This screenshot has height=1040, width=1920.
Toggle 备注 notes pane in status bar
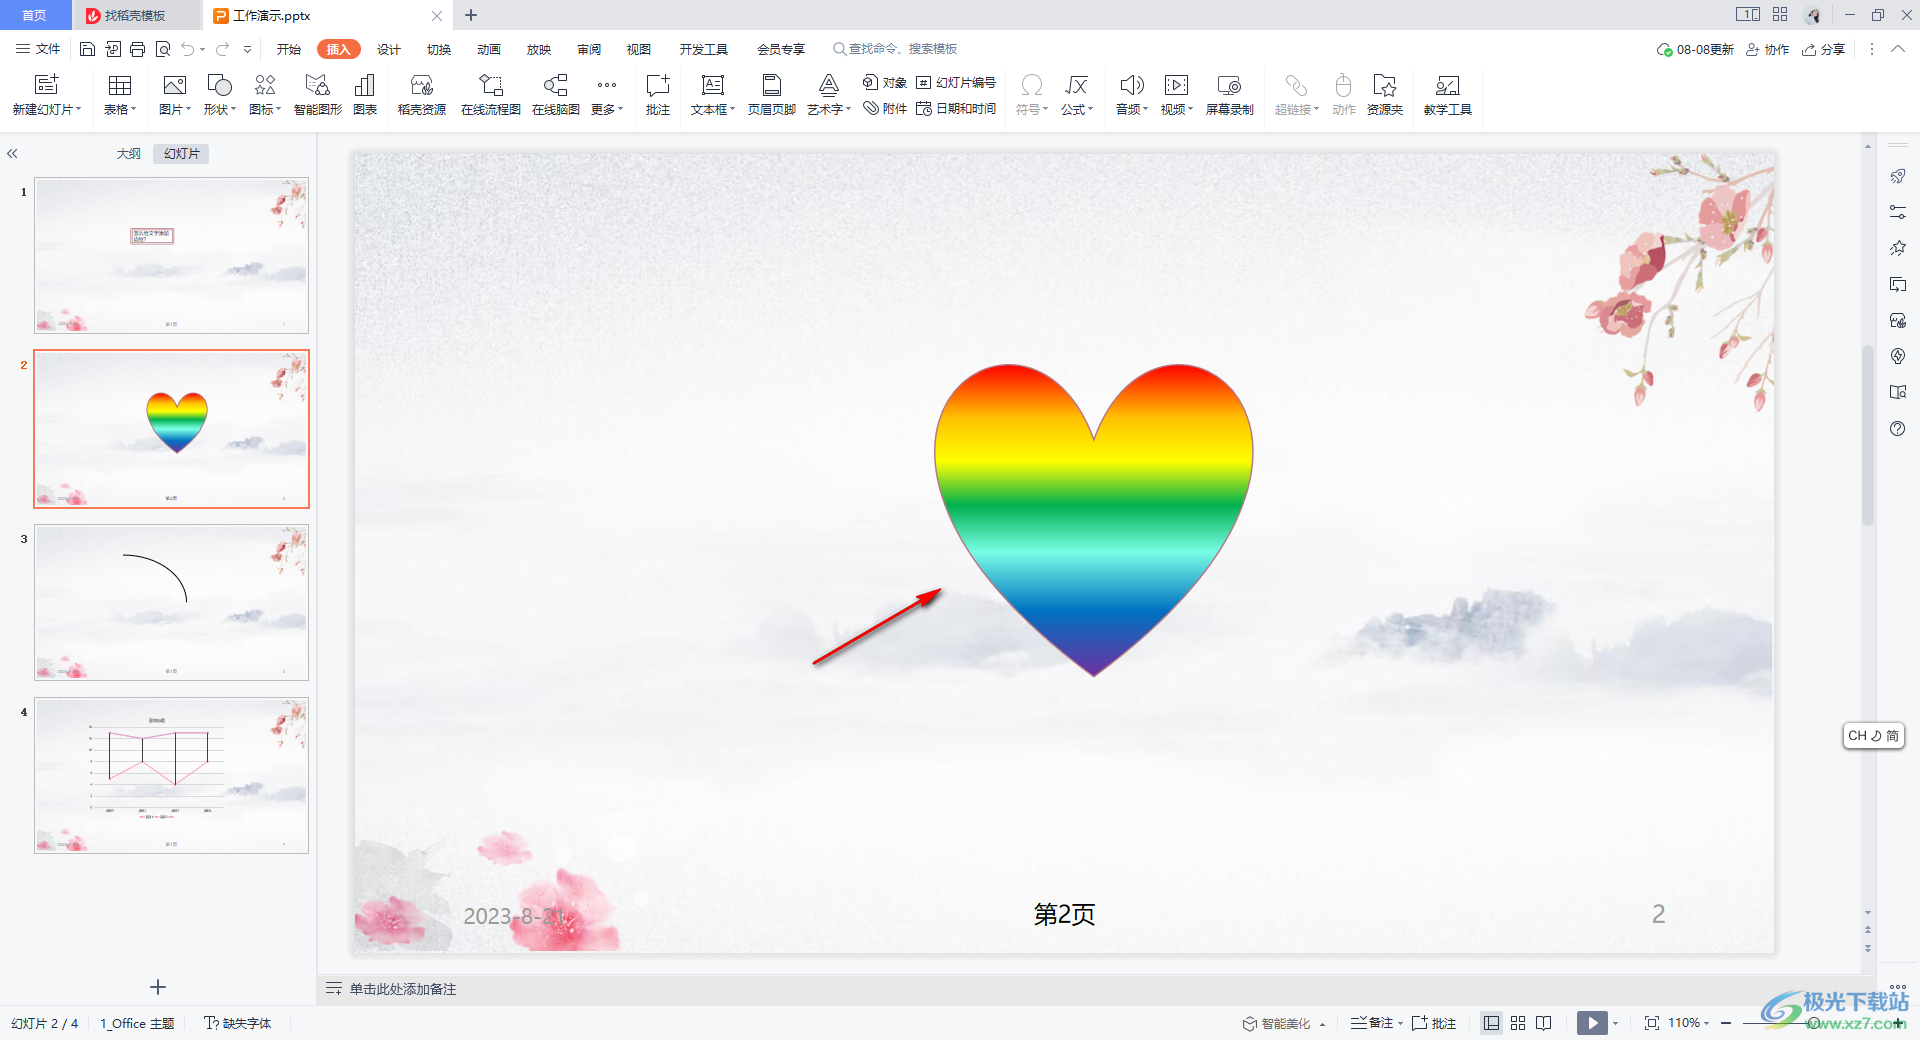(x=1374, y=1023)
